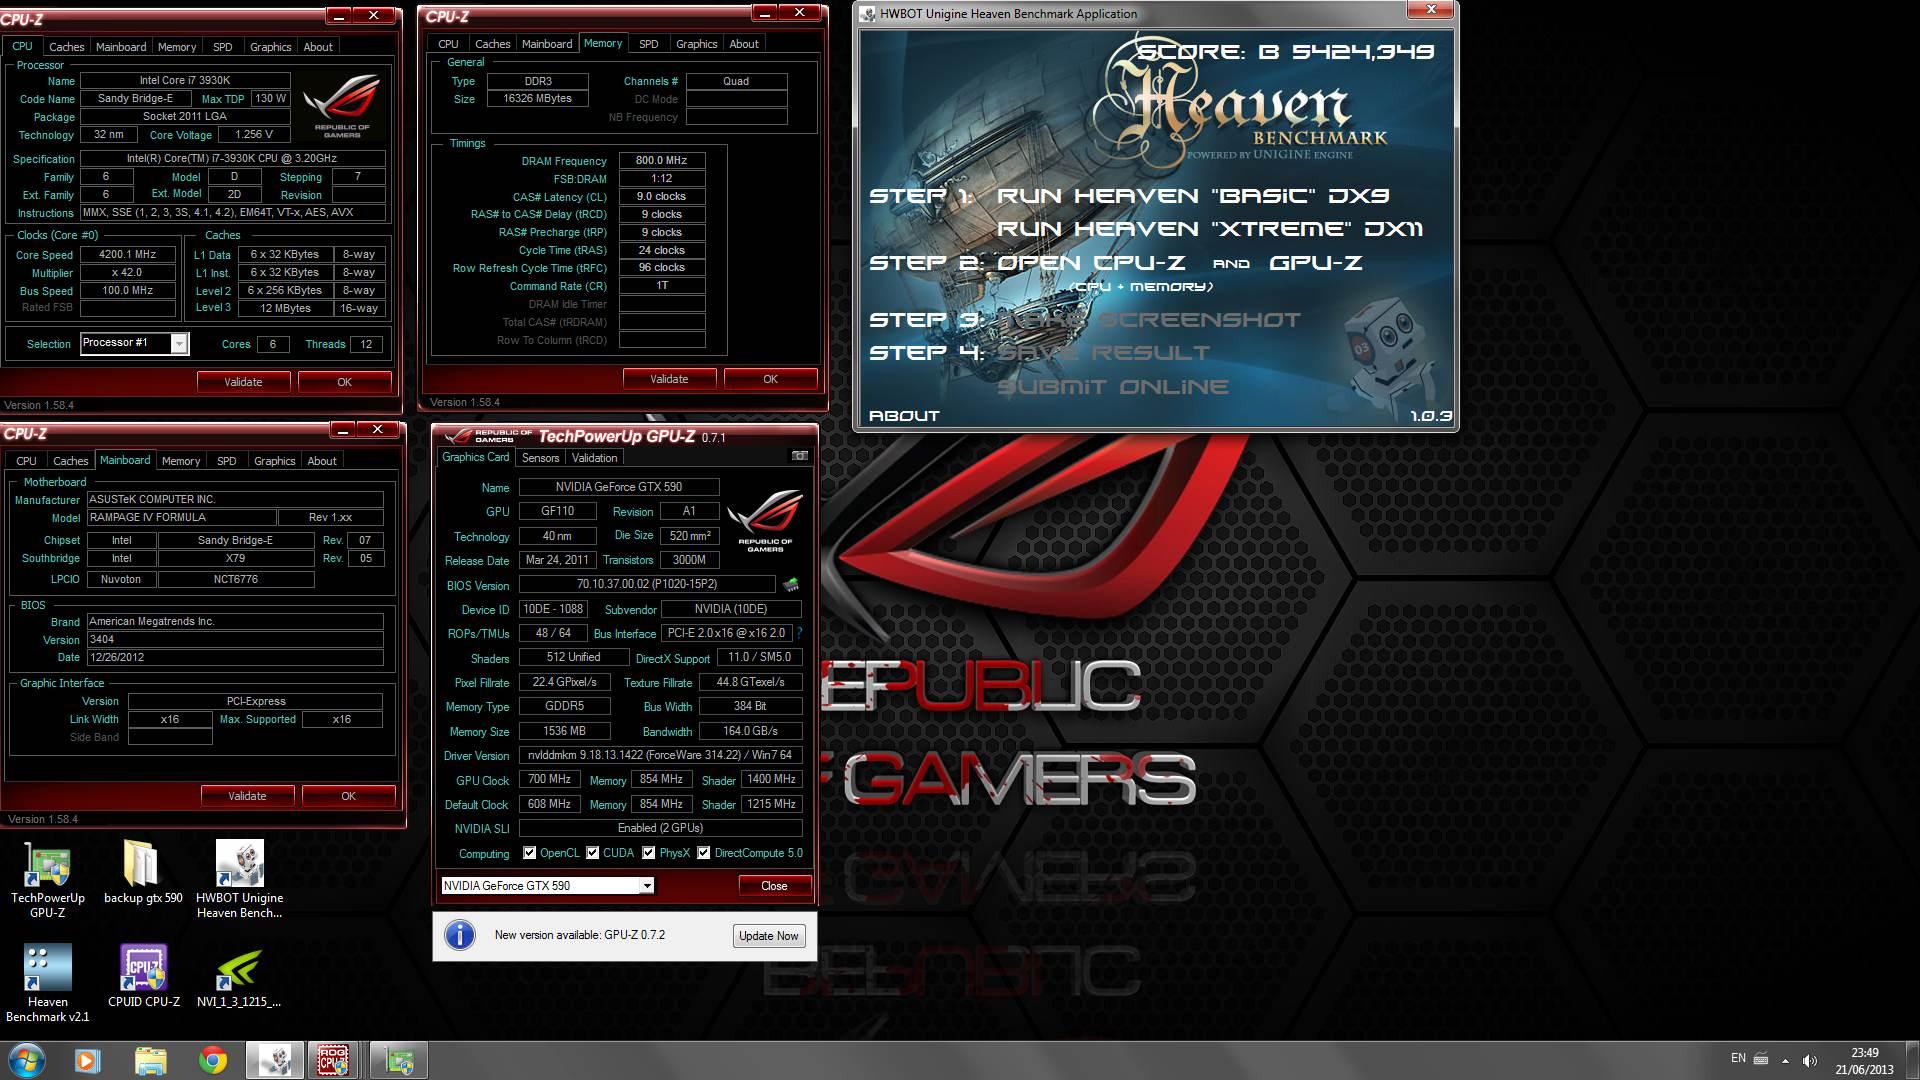This screenshot has height=1080, width=1920.
Task: Click the RAMPAGE IV FORMULA model field
Action: coord(181,517)
